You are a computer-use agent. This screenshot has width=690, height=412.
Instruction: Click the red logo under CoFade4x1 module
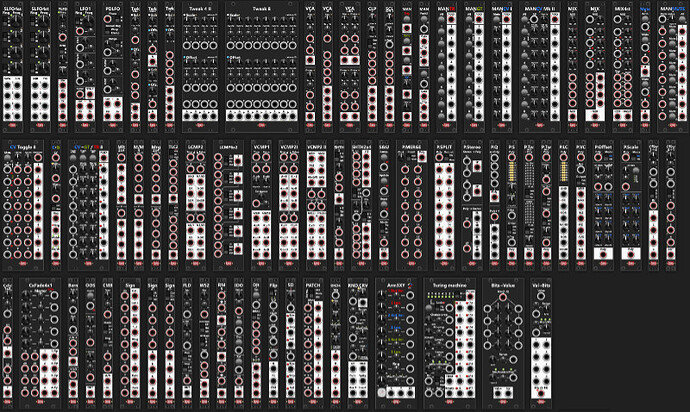click(40, 402)
